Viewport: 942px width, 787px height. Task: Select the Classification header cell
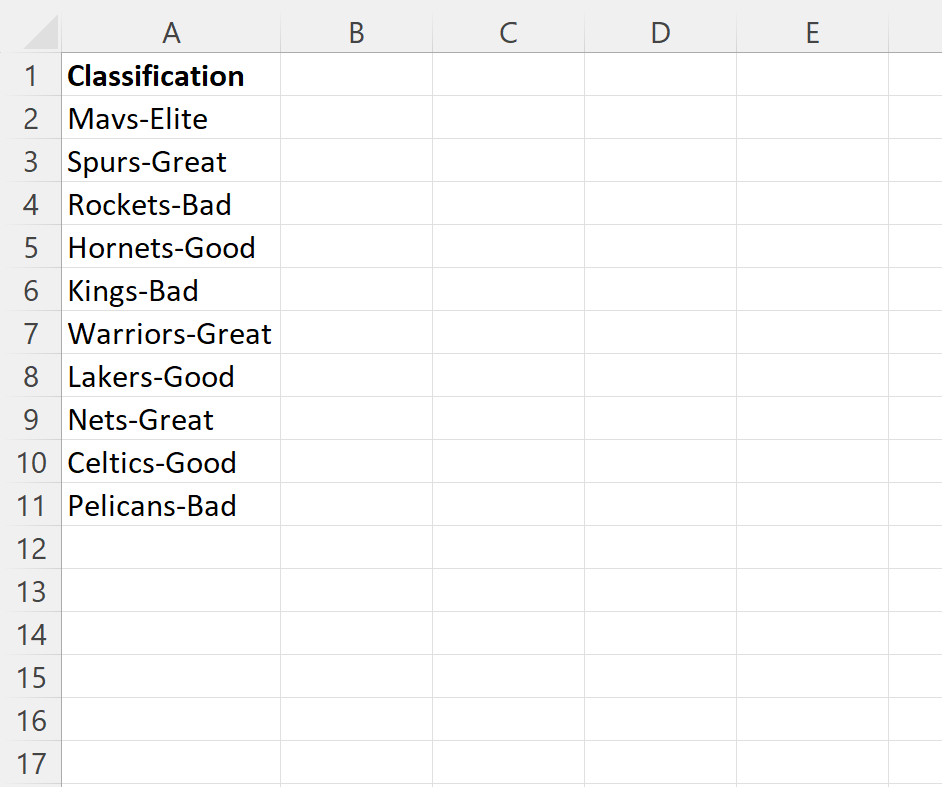tap(171, 76)
